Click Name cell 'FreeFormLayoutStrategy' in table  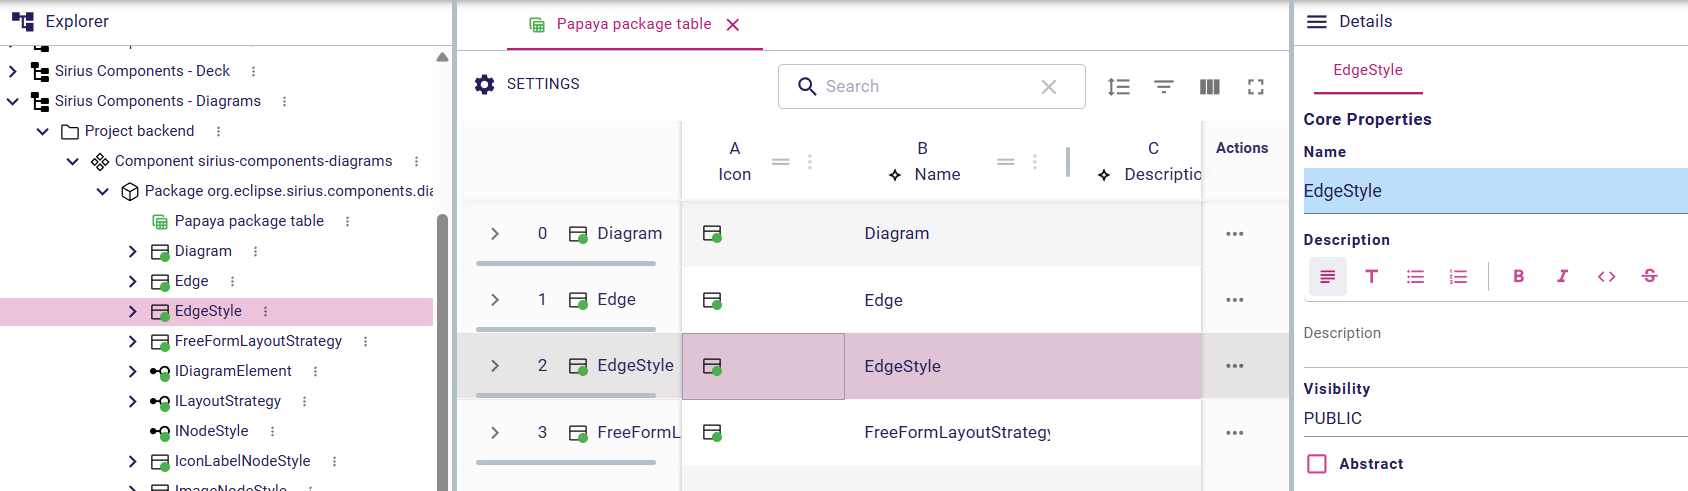957,433
